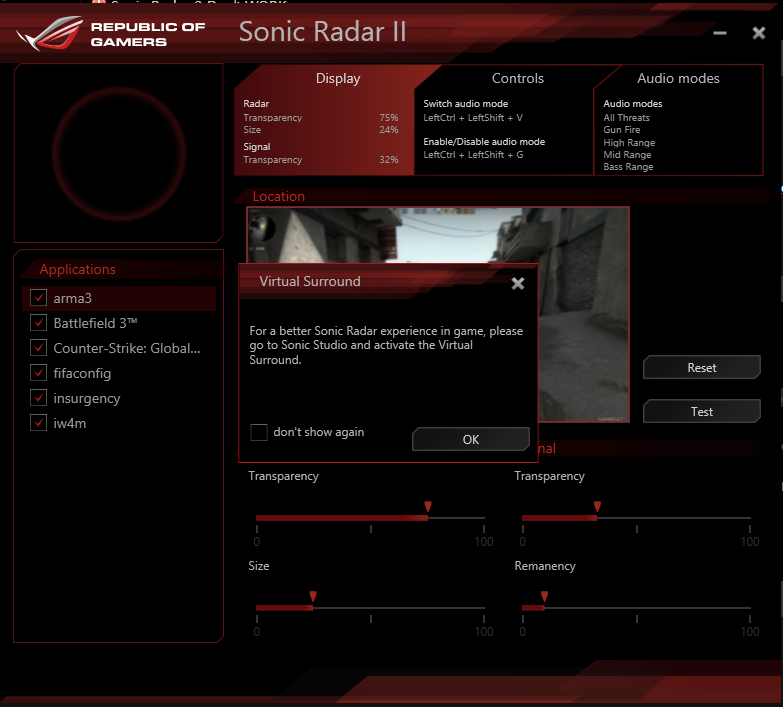
Task: Click the "Gun Fire" audio mode text
Action: pos(621,130)
